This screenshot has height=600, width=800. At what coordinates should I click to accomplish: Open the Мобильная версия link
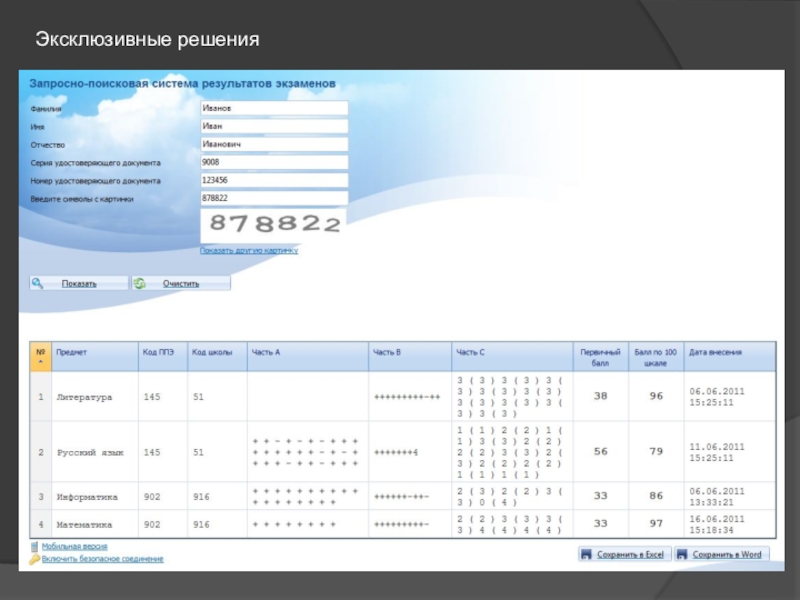click(74, 546)
